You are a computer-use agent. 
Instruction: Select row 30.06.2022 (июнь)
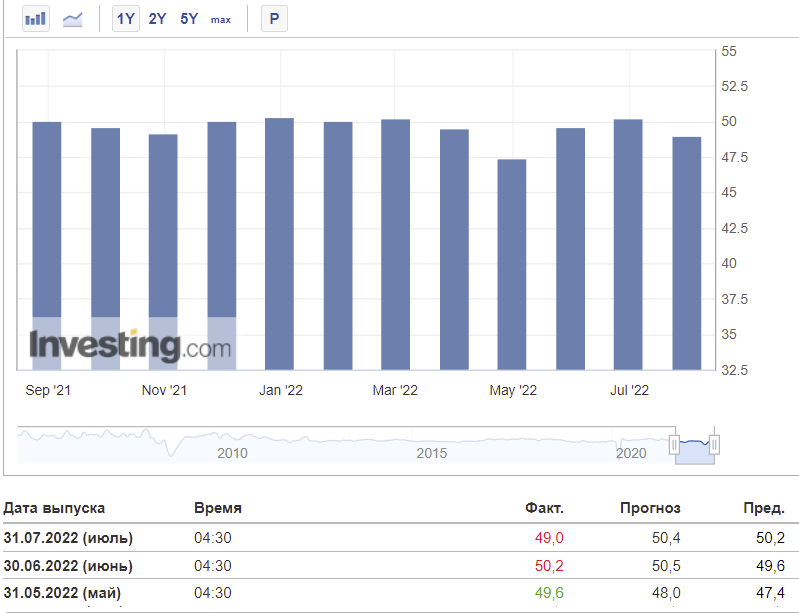tap(401, 565)
